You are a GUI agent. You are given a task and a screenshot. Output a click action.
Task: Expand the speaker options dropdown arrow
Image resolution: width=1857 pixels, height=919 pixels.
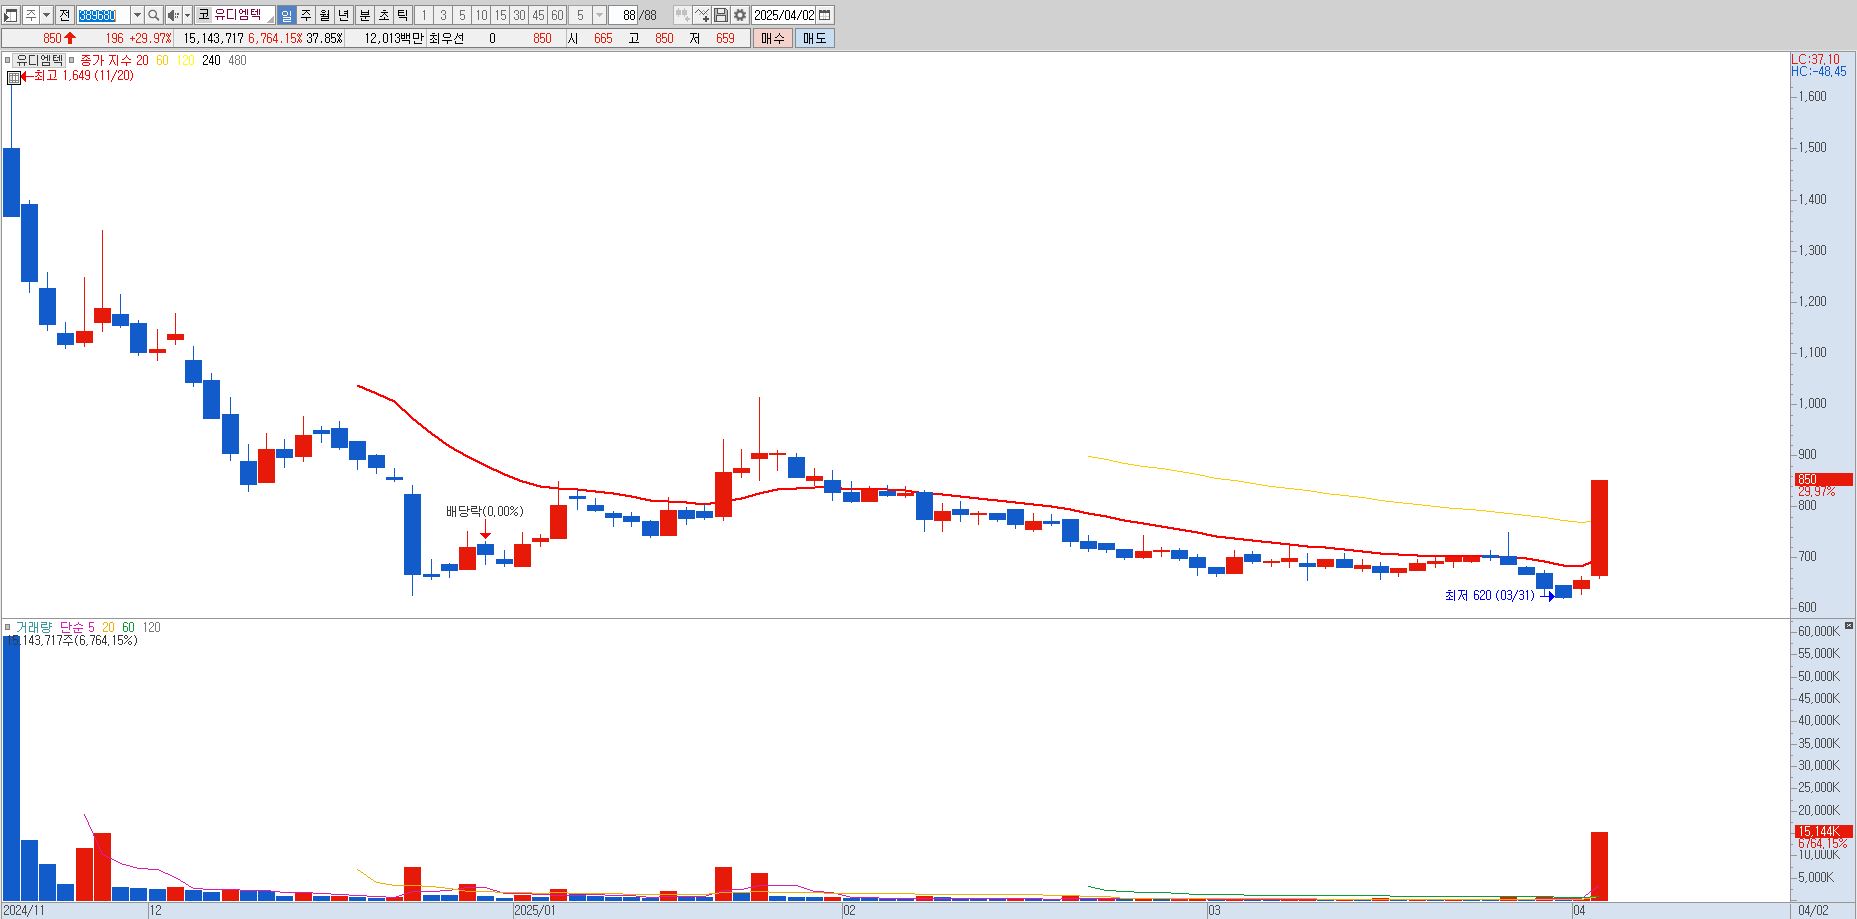(187, 15)
